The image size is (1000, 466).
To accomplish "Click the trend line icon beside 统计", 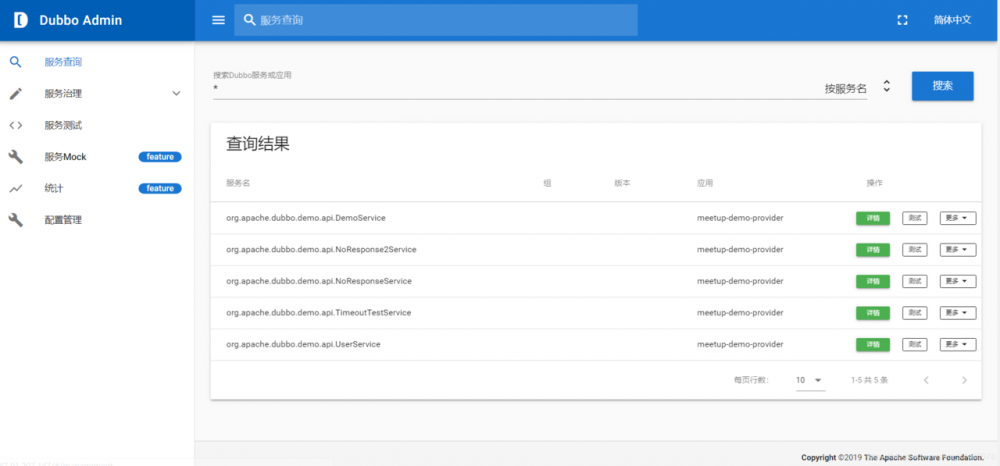I will click(x=16, y=189).
